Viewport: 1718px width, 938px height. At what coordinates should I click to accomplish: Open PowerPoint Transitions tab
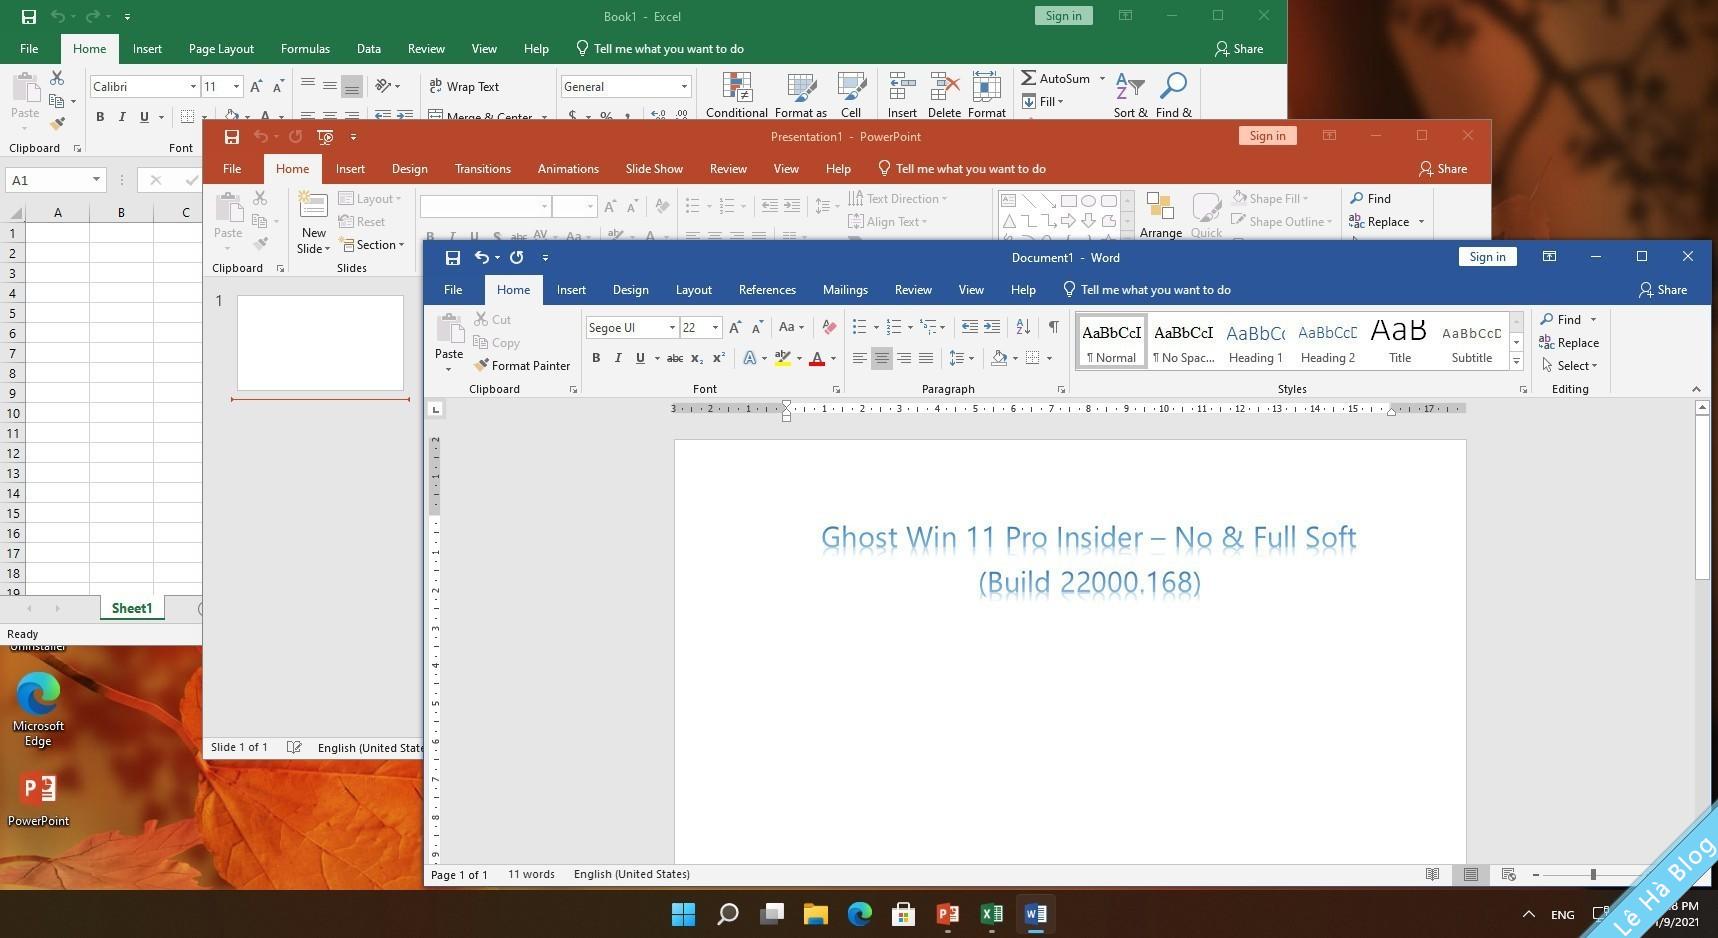tap(482, 169)
